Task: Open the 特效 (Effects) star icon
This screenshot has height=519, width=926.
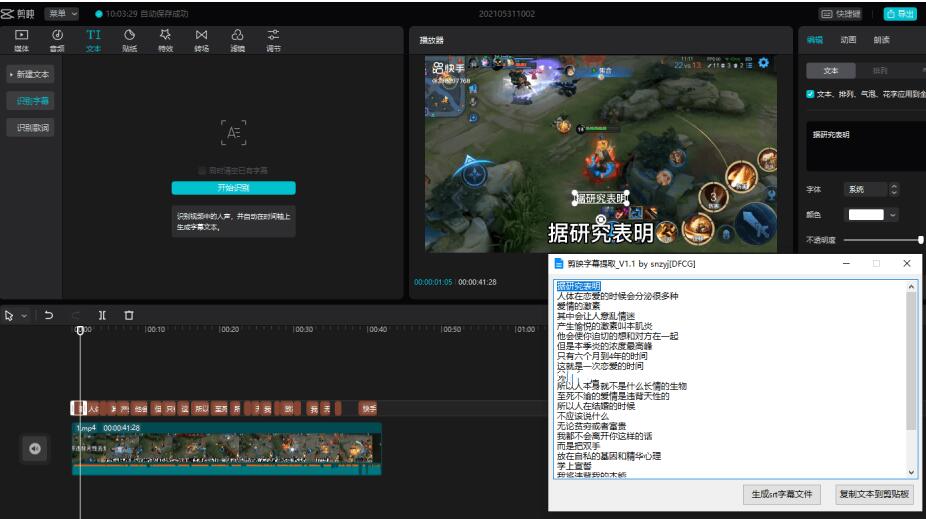Action: [x=165, y=35]
